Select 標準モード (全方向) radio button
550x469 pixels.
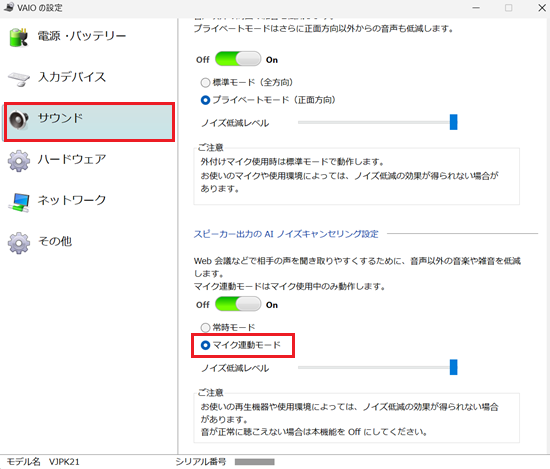coord(205,83)
